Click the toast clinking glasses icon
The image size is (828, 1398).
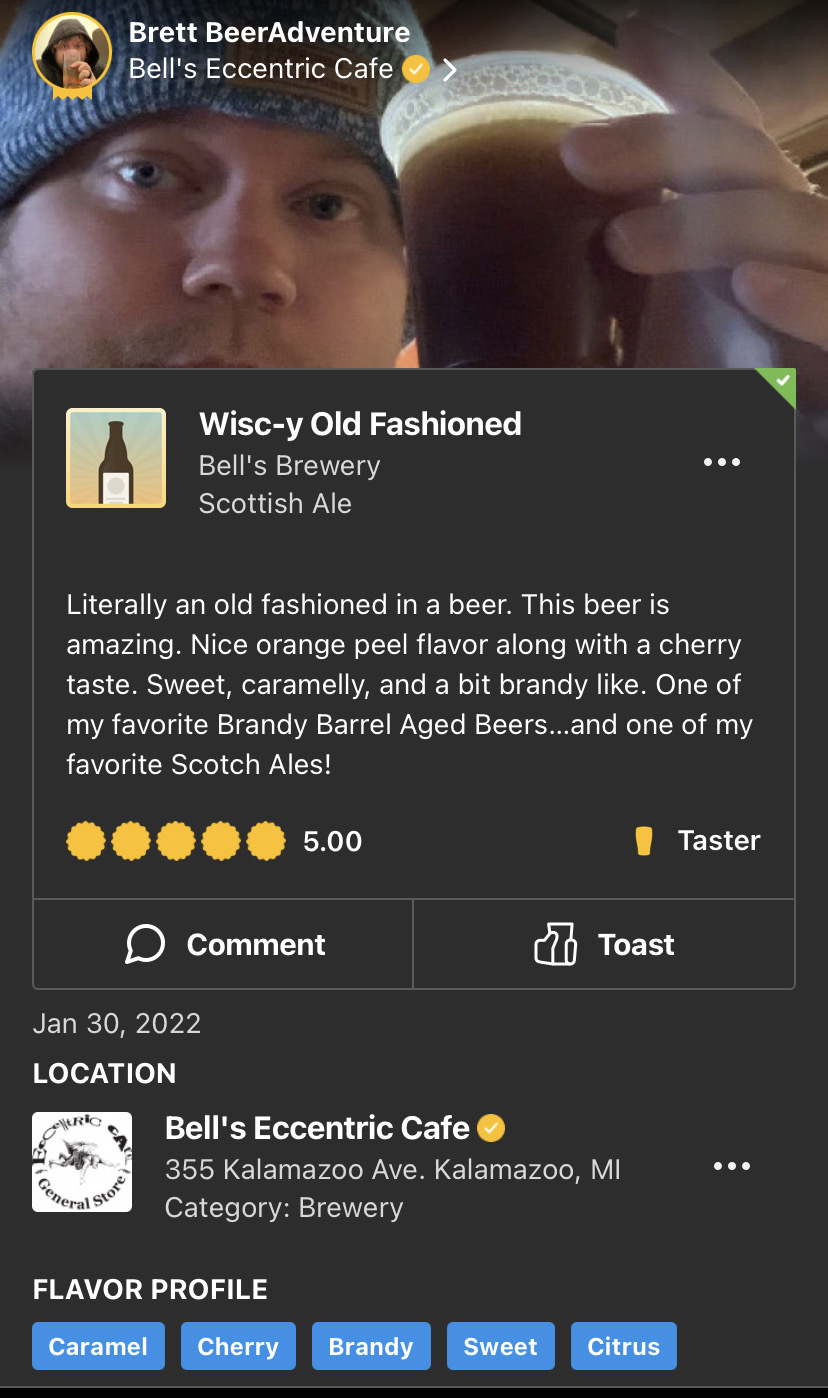556,944
